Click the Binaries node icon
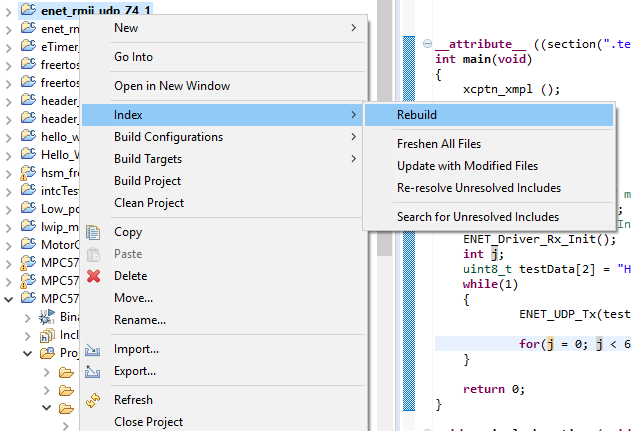 47,317
